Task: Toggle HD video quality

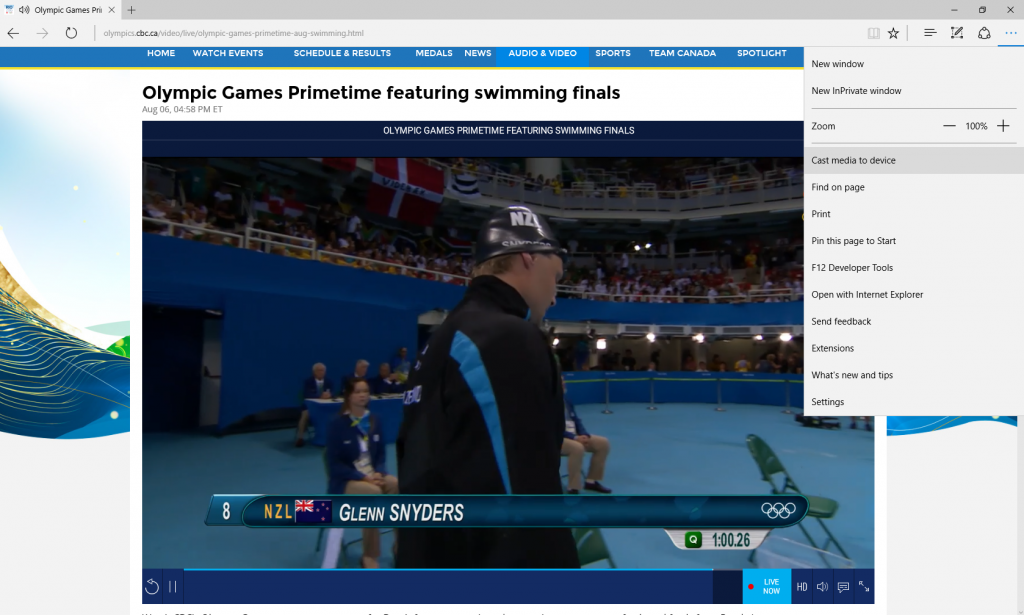Action: [x=802, y=587]
